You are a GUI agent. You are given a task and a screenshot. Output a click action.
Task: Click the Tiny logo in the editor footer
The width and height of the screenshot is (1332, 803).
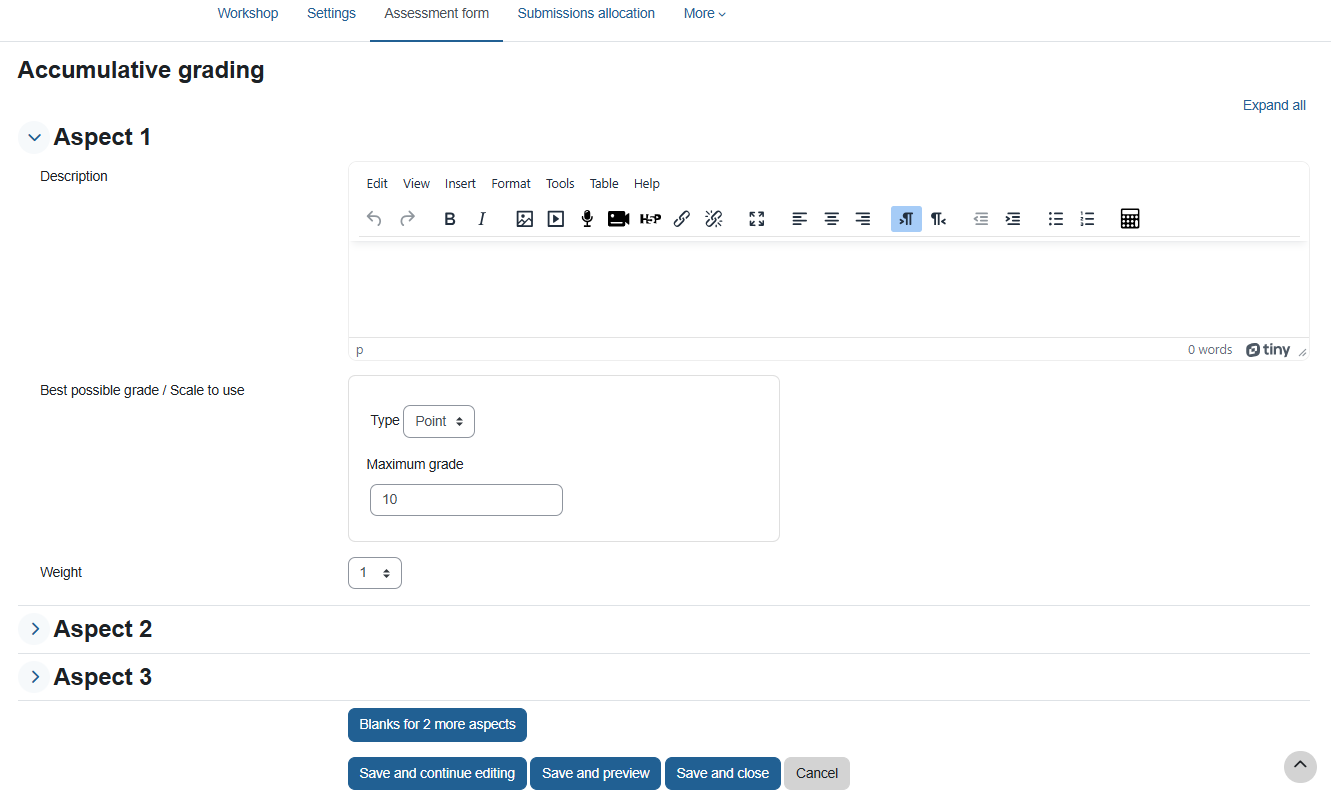1268,350
